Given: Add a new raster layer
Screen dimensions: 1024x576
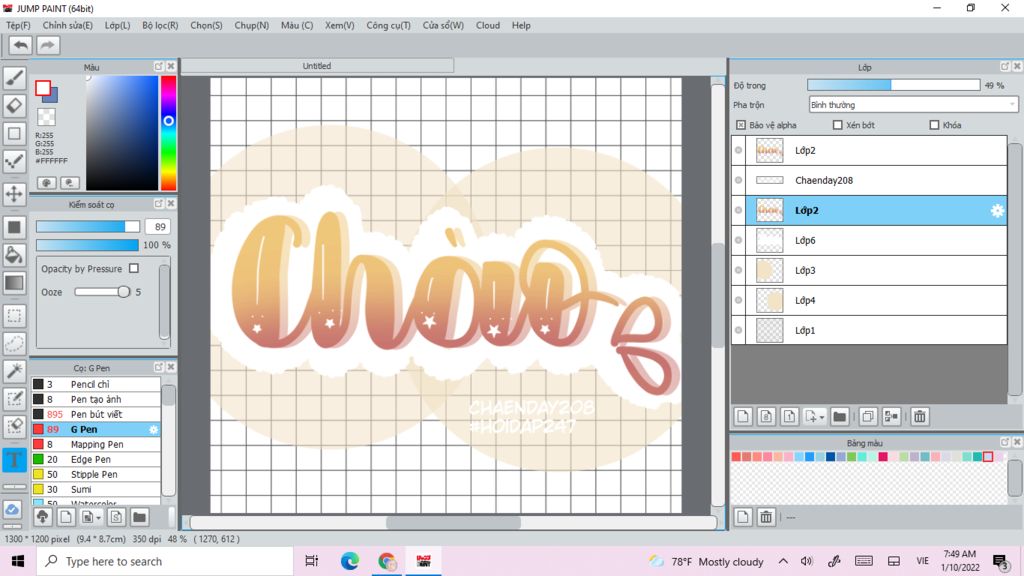Looking at the screenshot, I should [x=743, y=417].
